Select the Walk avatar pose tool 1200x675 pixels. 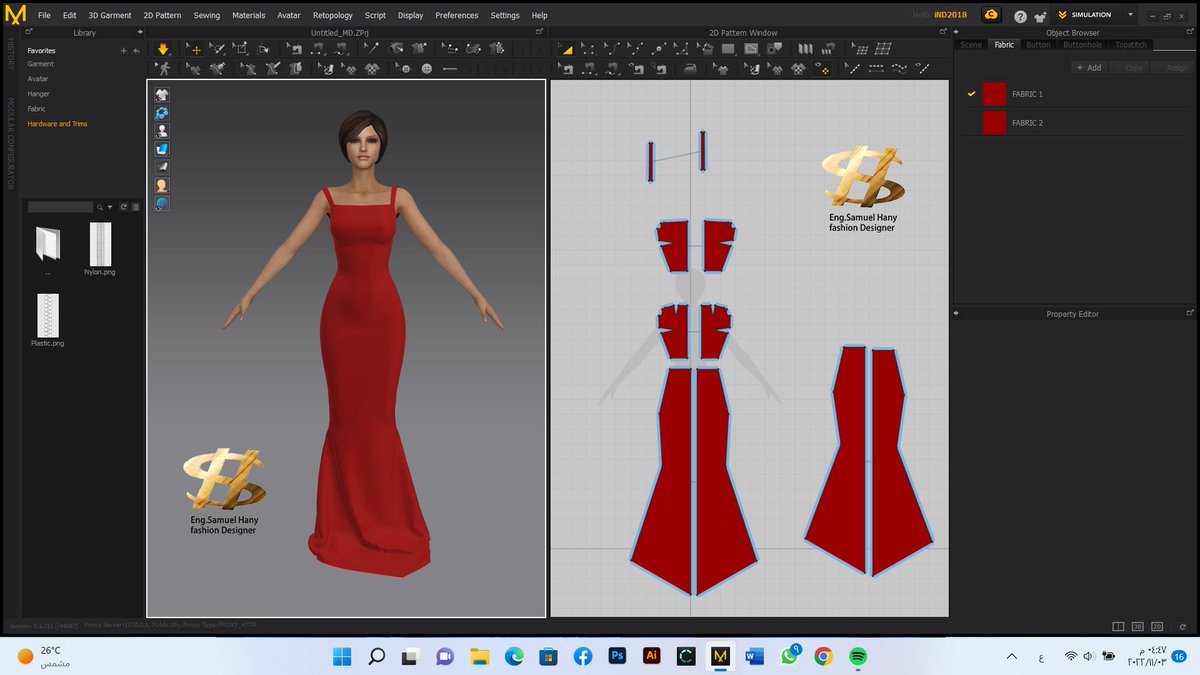coord(163,70)
